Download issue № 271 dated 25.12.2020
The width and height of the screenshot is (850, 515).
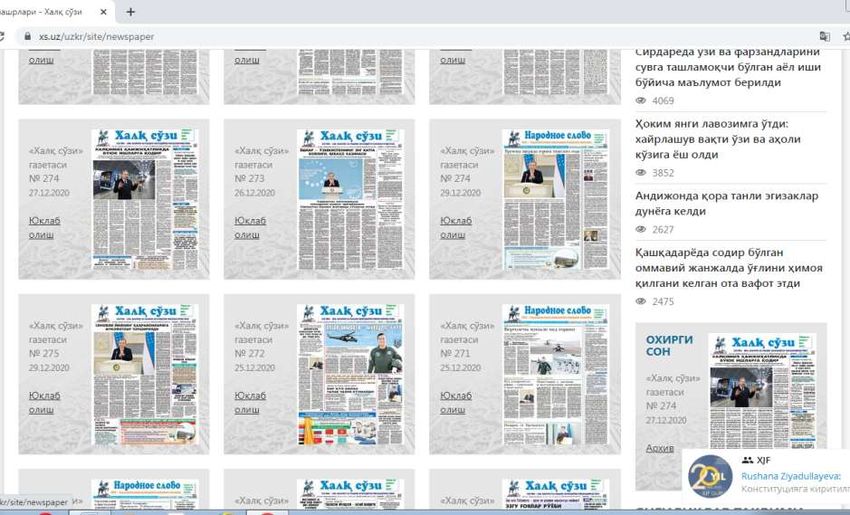point(456,403)
